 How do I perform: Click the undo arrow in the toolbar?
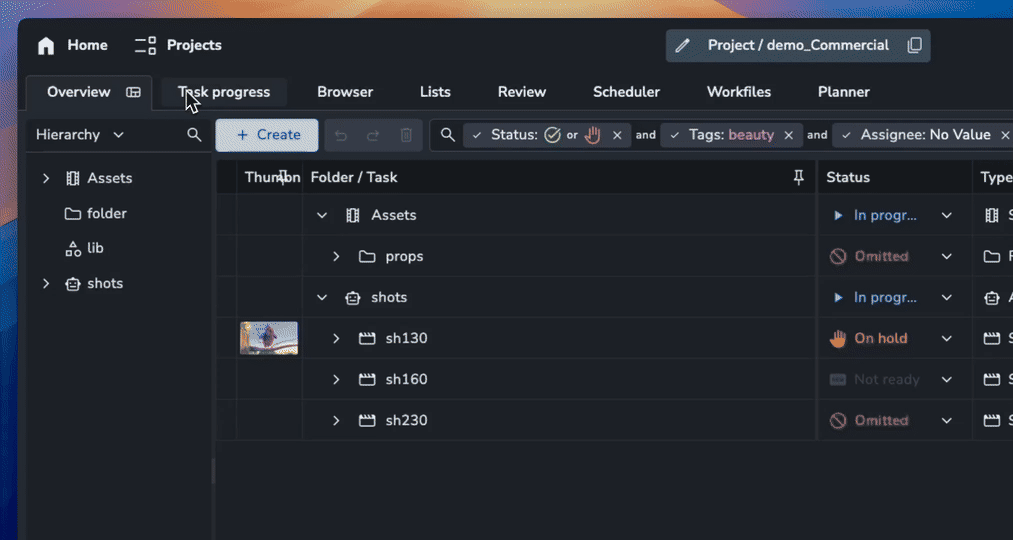pyautogui.click(x=341, y=135)
